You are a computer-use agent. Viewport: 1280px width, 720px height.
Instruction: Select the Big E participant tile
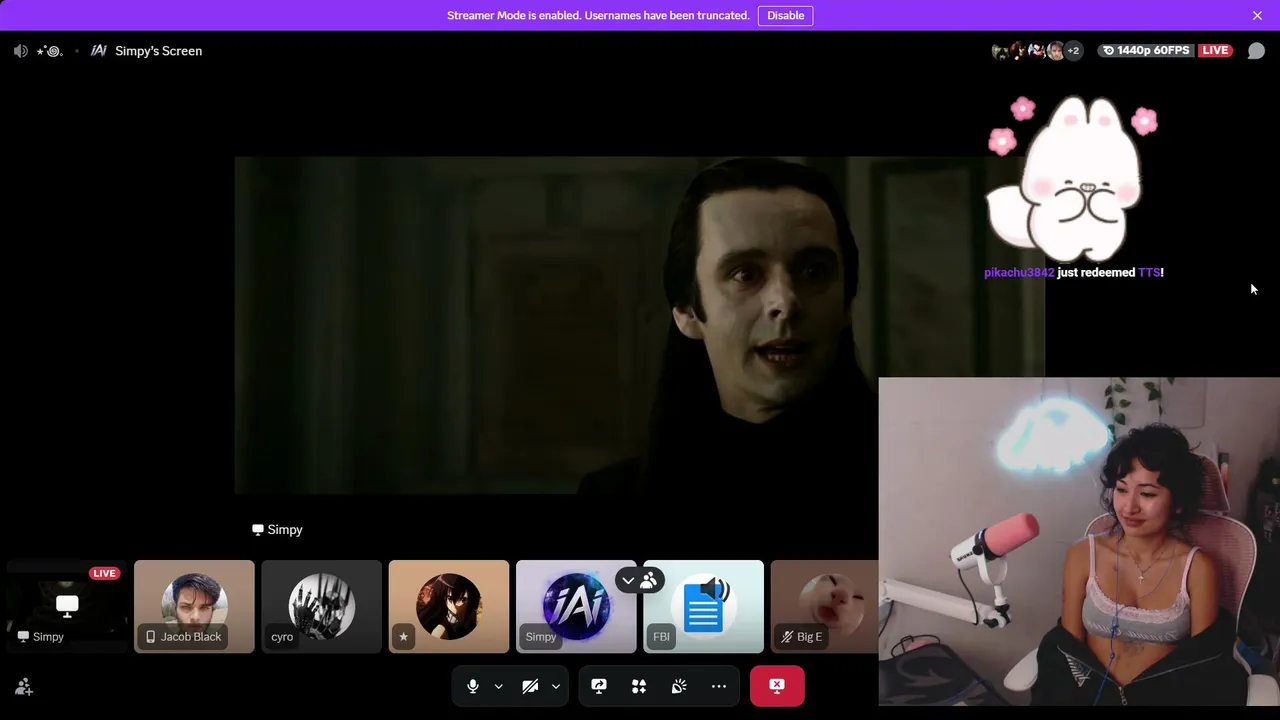coord(824,606)
